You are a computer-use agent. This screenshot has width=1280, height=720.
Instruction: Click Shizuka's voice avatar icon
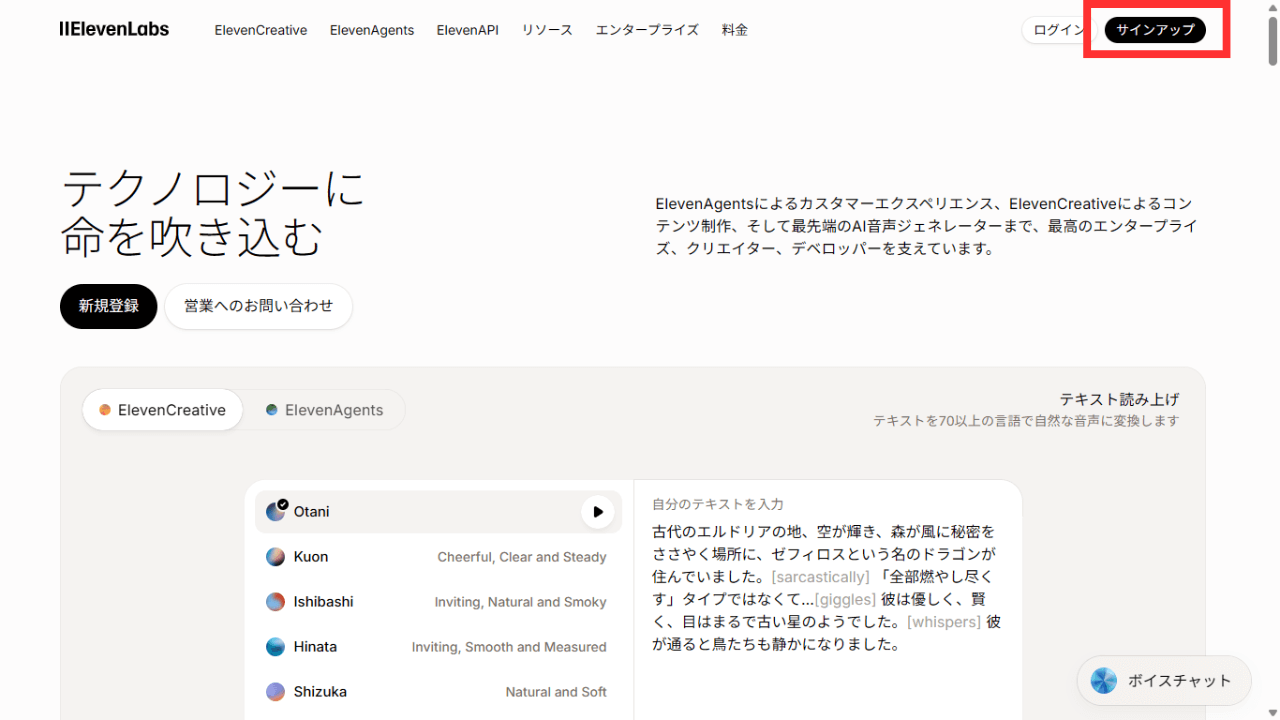[x=276, y=692]
